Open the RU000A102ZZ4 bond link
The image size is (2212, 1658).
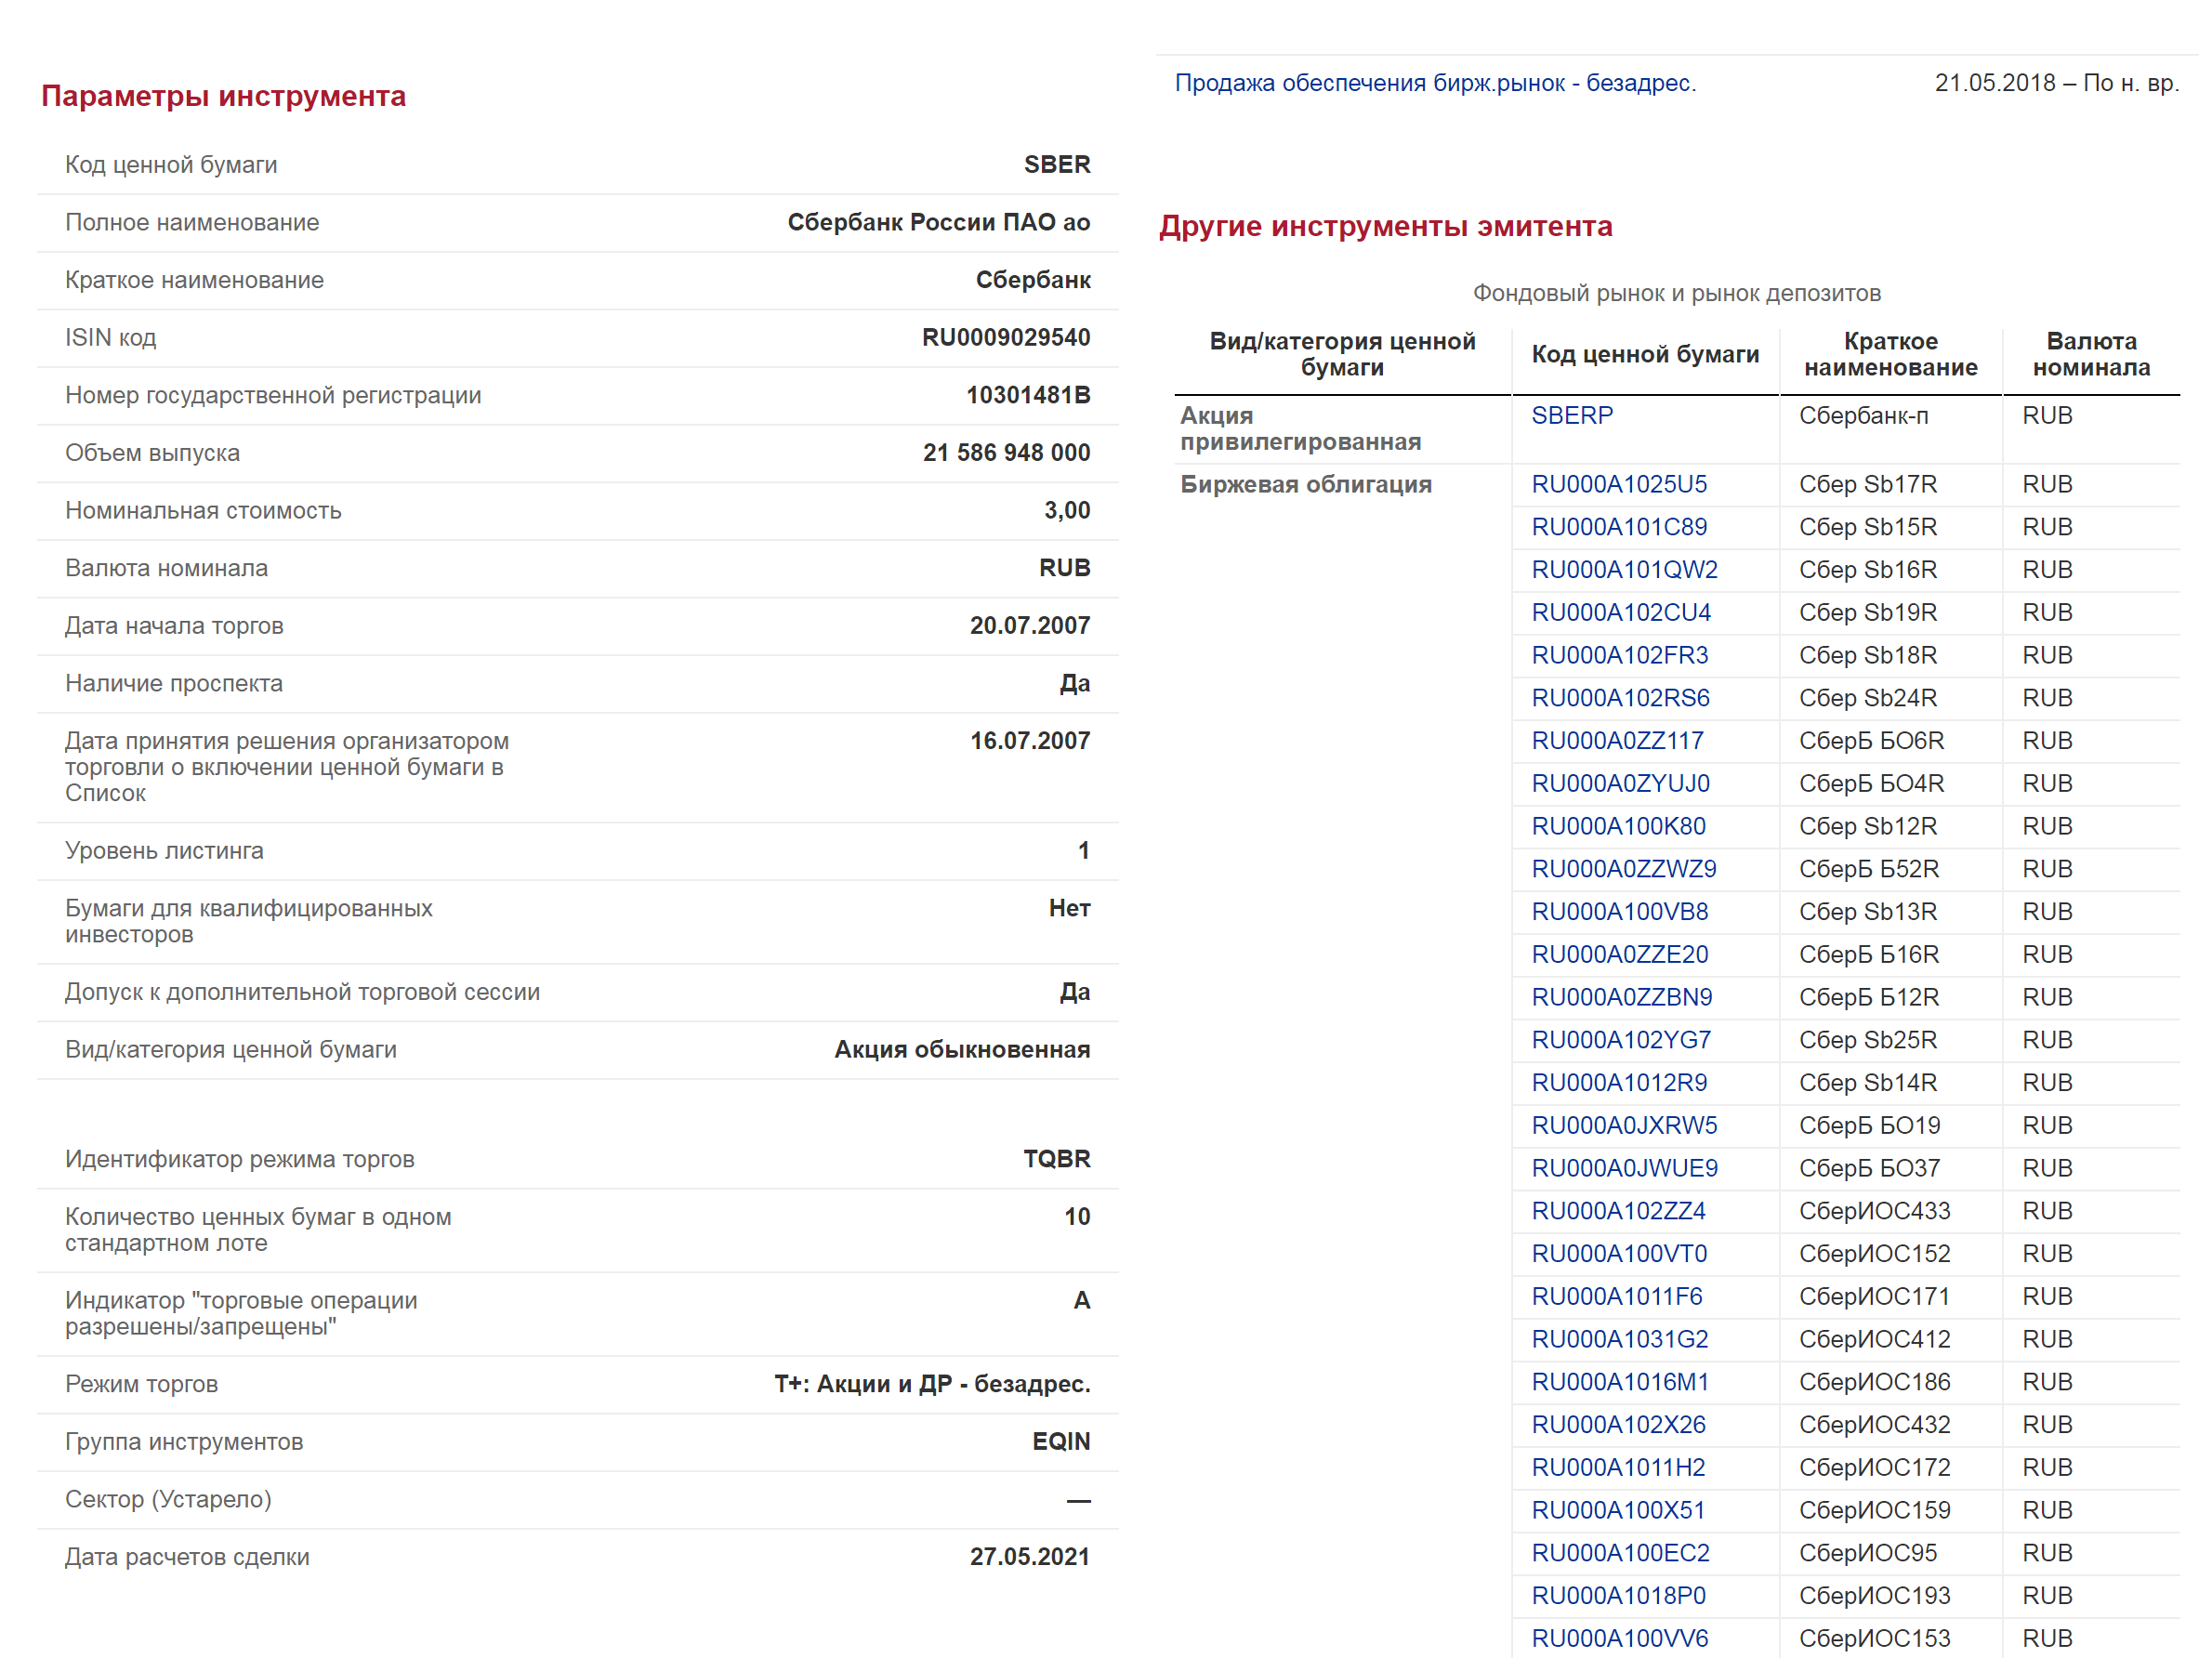click(1618, 1211)
